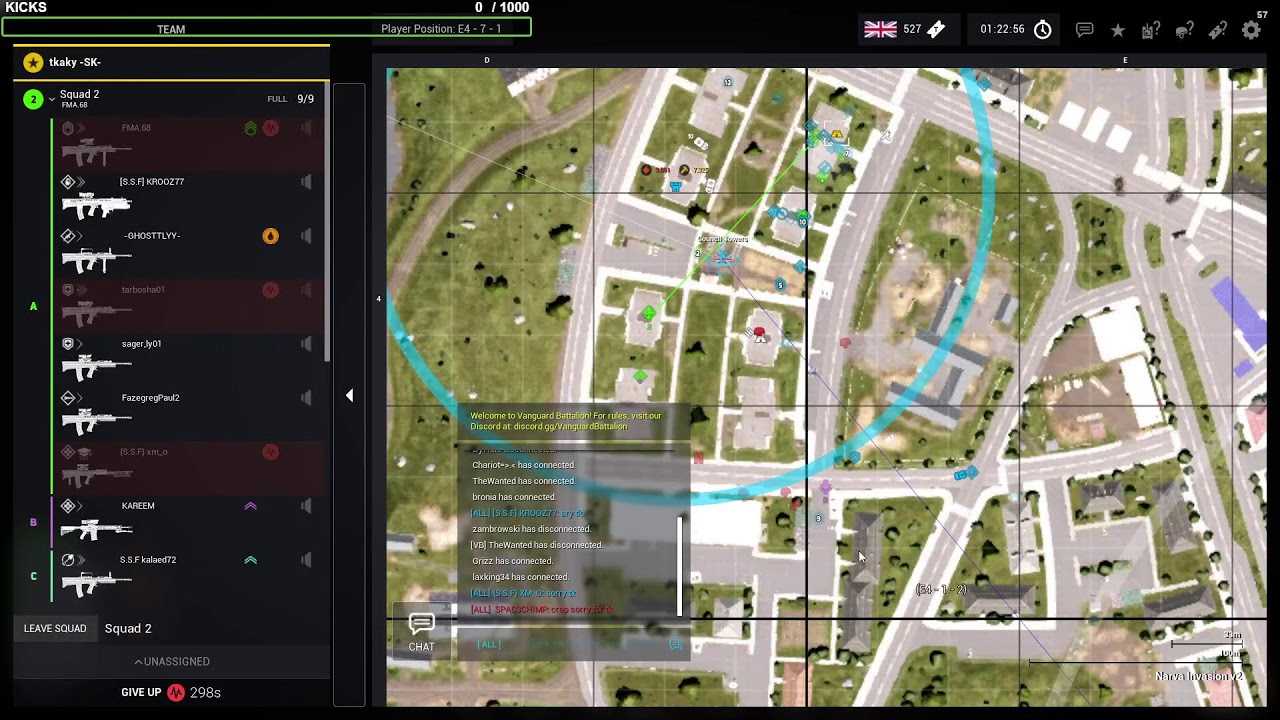Click the star favorites icon in top bar

pos(1118,30)
